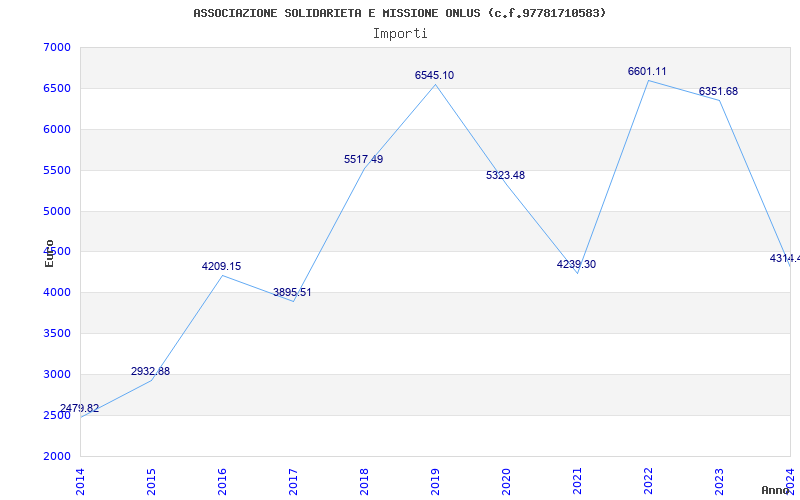Click the y-axis tick 7000
The image size is (800, 500).
57,47
